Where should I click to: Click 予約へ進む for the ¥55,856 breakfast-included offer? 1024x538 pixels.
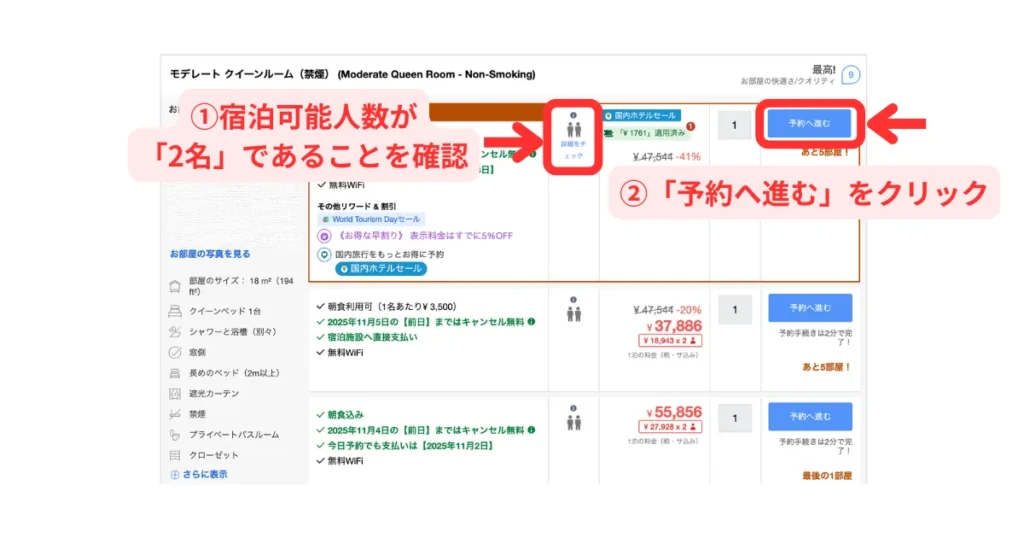point(809,416)
